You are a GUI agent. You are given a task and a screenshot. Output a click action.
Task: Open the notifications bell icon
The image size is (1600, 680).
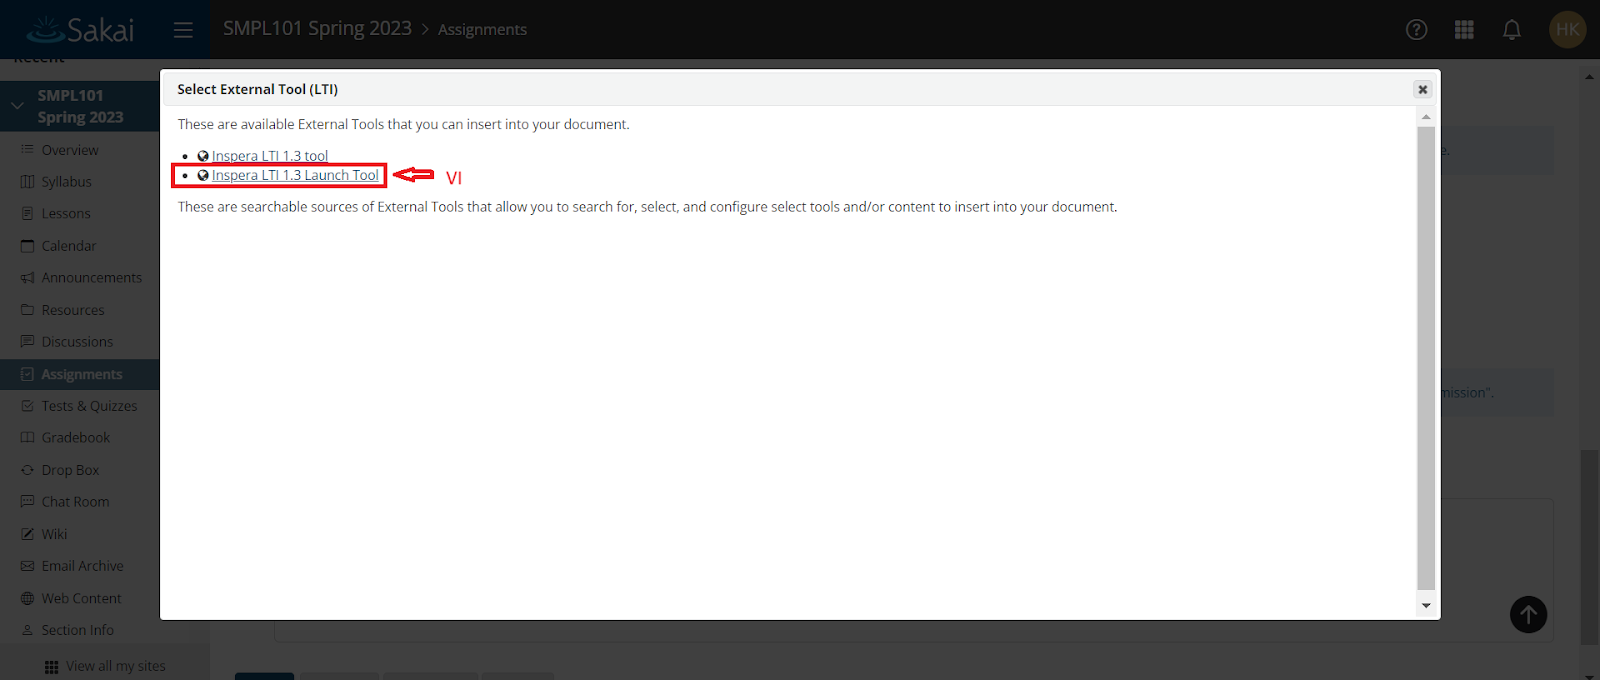click(x=1512, y=30)
